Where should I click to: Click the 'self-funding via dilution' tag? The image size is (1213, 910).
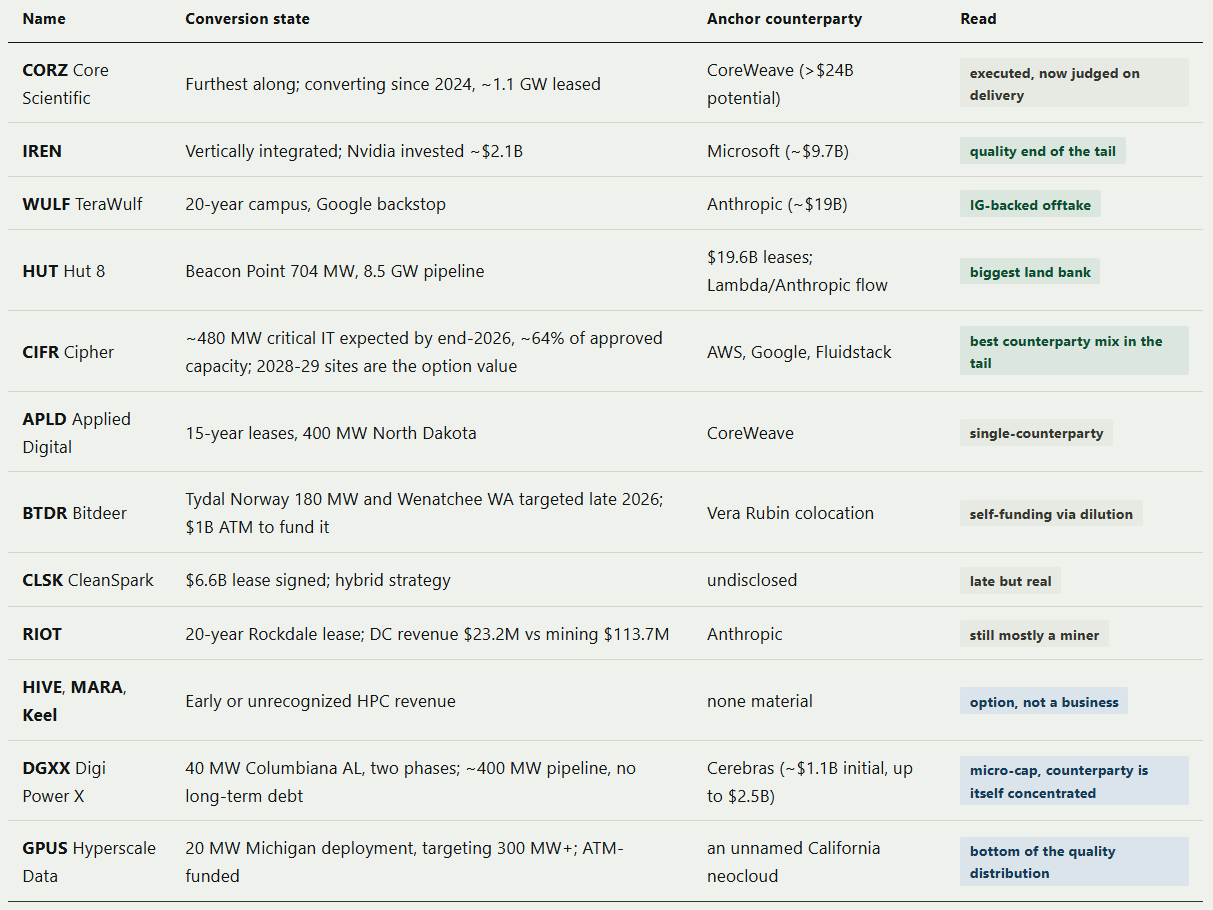tap(1051, 514)
